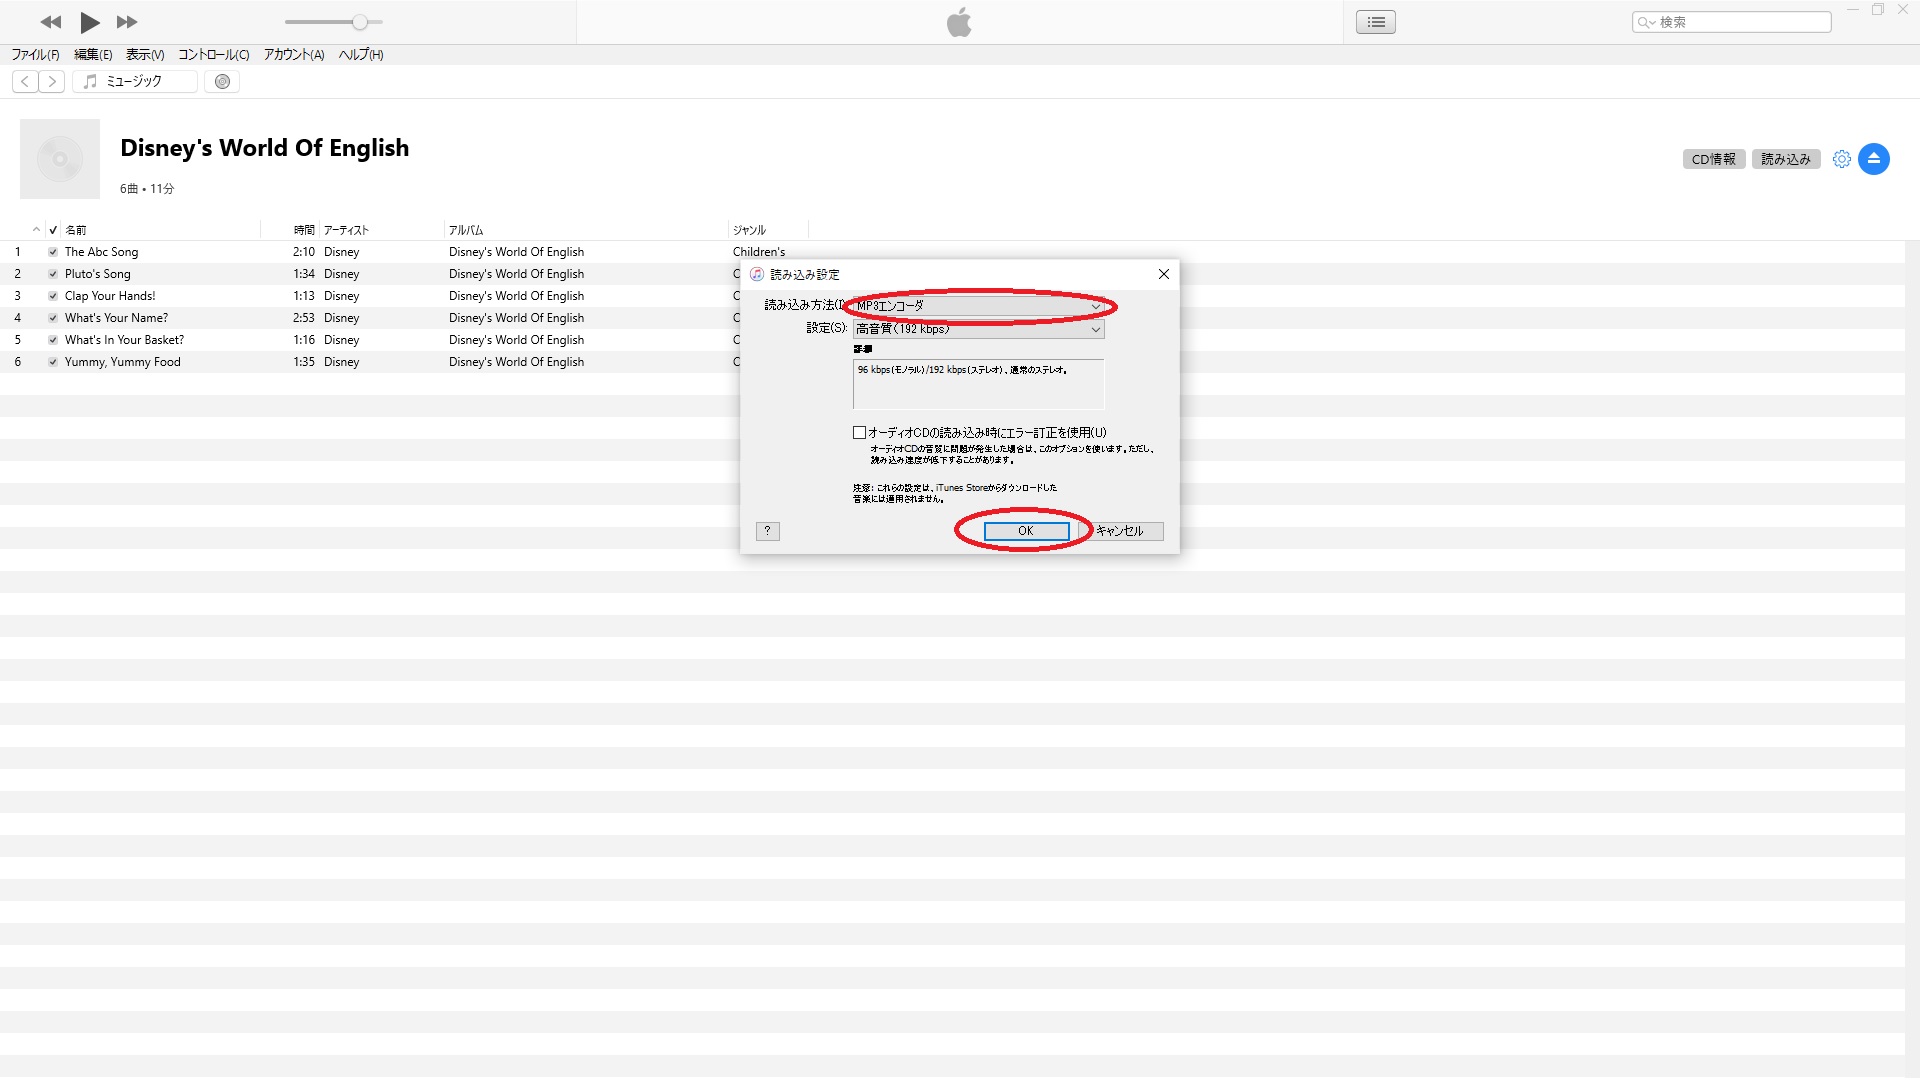
Task: Sort by ジャンル column header
Action: tap(768, 230)
